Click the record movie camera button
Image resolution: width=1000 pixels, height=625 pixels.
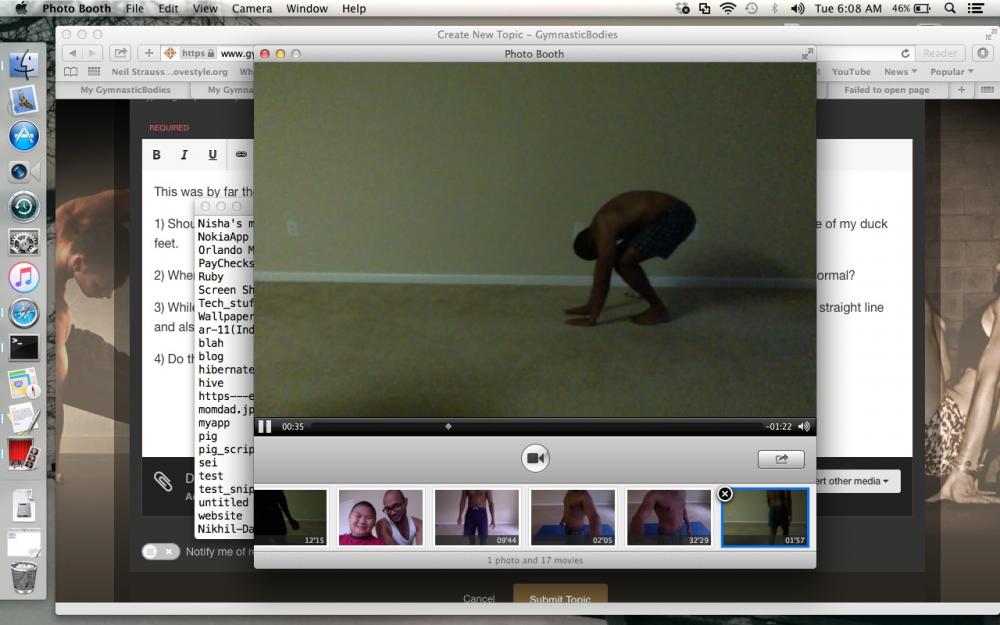tap(535, 458)
